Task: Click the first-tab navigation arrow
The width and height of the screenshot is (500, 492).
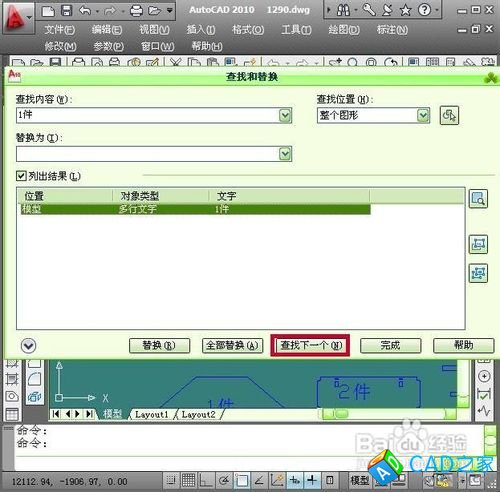Action: (56, 414)
